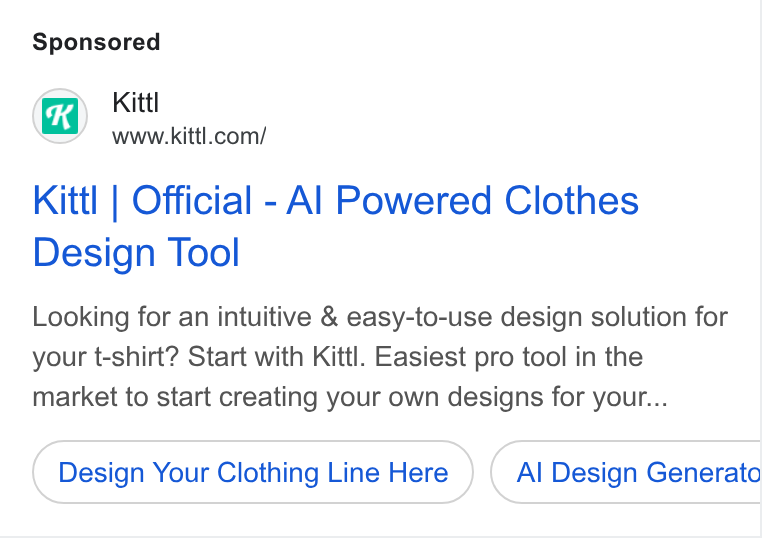This screenshot has width=762, height=538.
Task: Click the word Official in the ad title
Action: 192,200
